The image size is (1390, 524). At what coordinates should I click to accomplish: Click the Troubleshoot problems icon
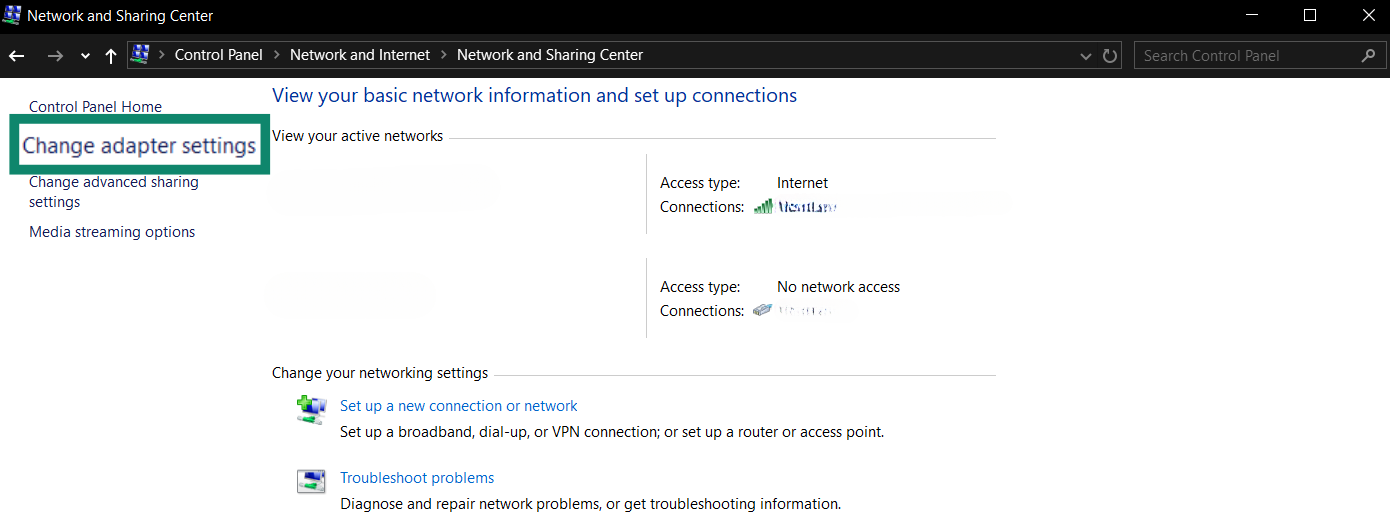pyautogui.click(x=311, y=481)
